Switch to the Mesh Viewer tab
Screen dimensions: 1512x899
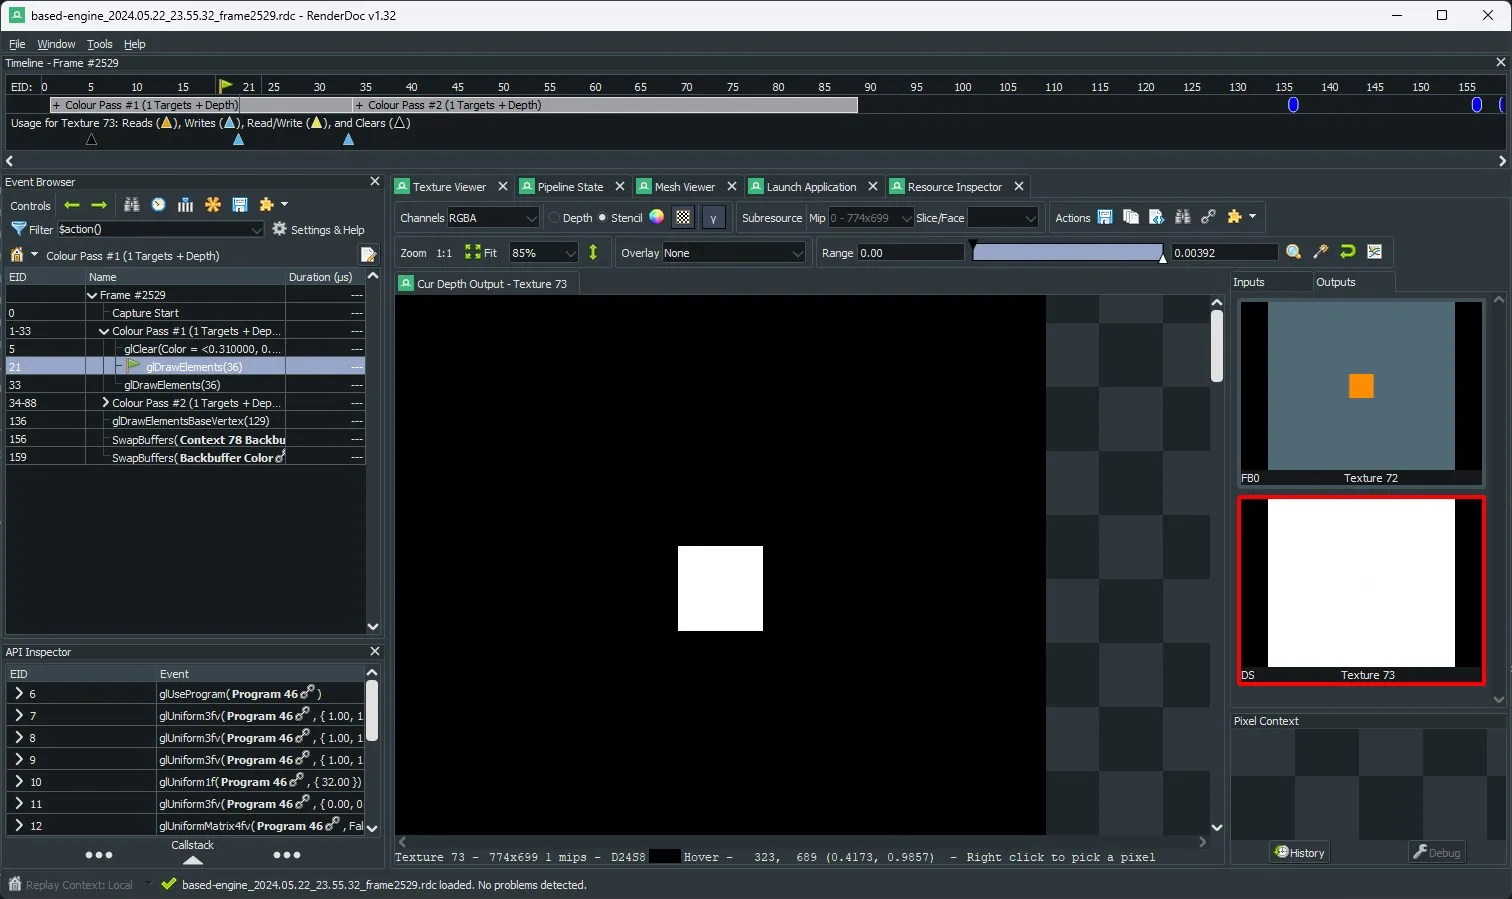[684, 187]
